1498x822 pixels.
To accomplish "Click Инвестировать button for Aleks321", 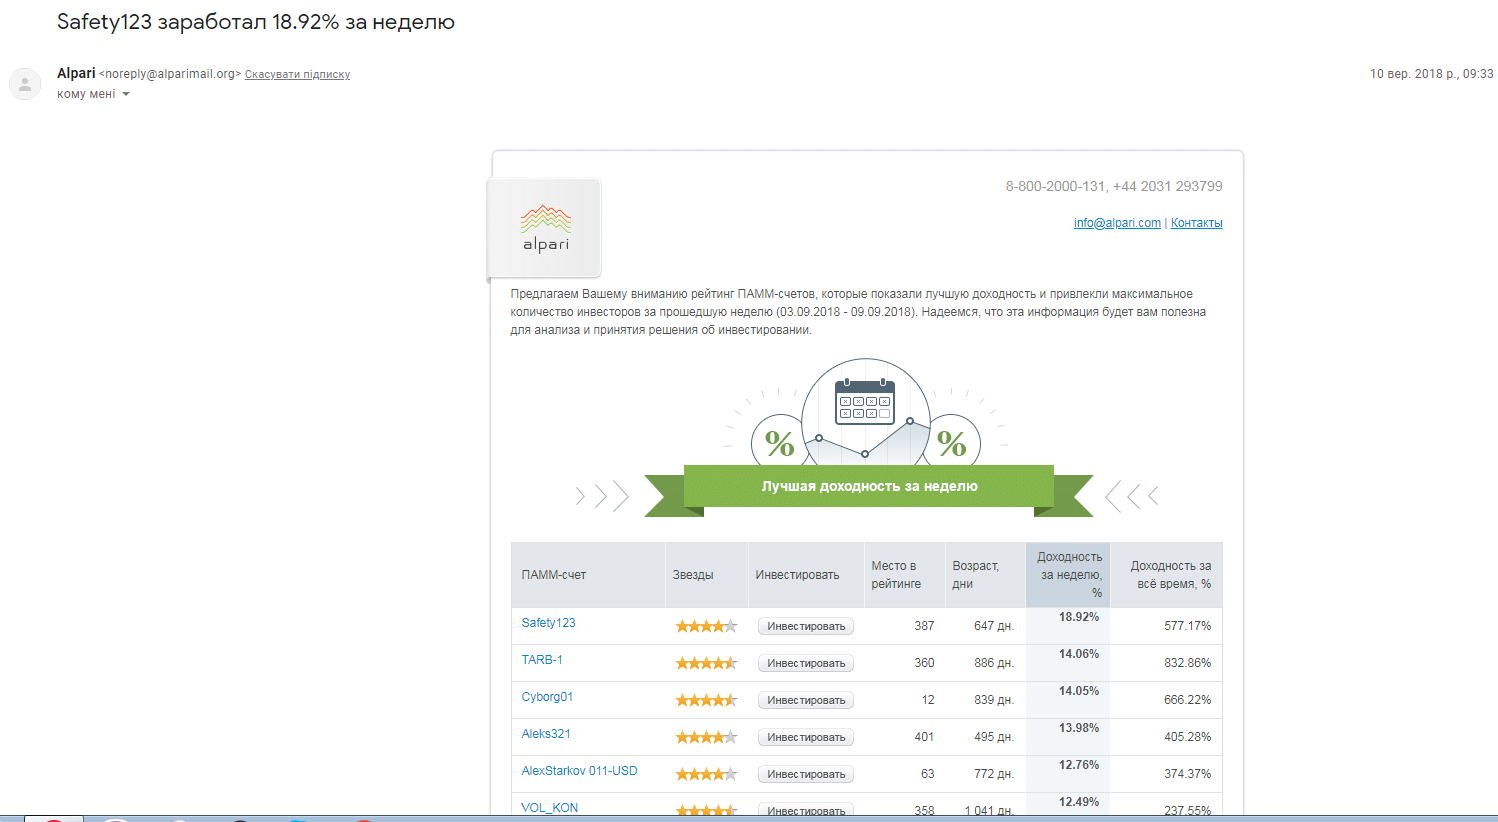I will tap(806, 737).
